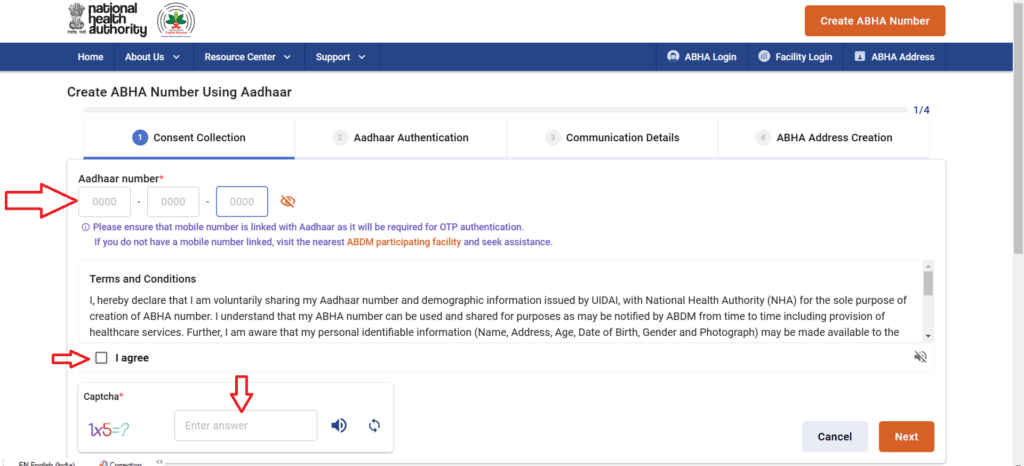This screenshot has width=1024, height=466.
Task: Expand the Support dropdown menu
Action: pyautogui.click(x=341, y=57)
